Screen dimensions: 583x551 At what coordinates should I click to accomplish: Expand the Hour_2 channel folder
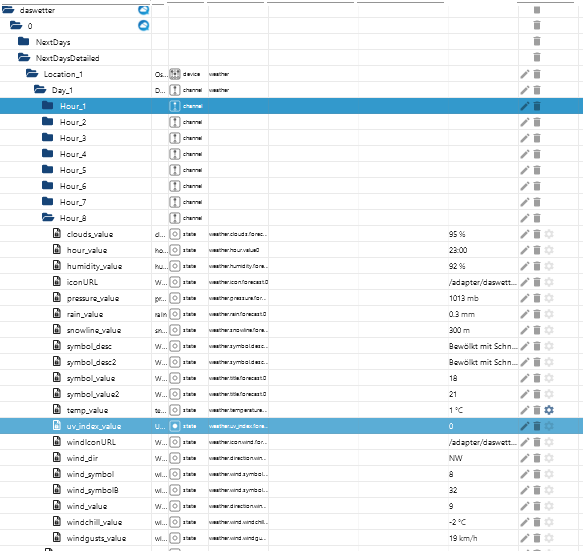pyautogui.click(x=48, y=122)
